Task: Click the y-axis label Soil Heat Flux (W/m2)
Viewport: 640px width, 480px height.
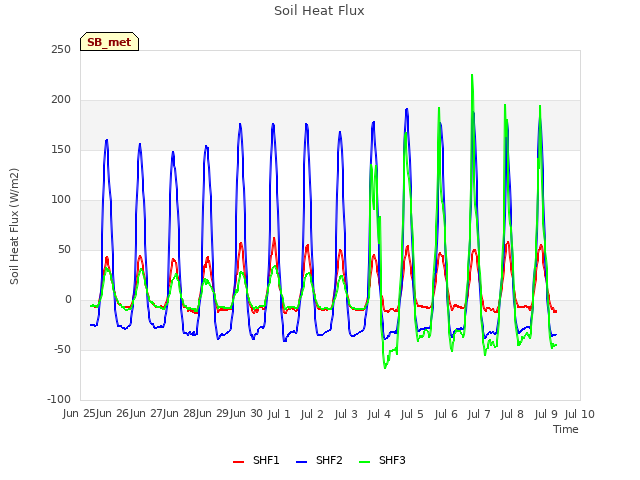Action: pos(14,226)
